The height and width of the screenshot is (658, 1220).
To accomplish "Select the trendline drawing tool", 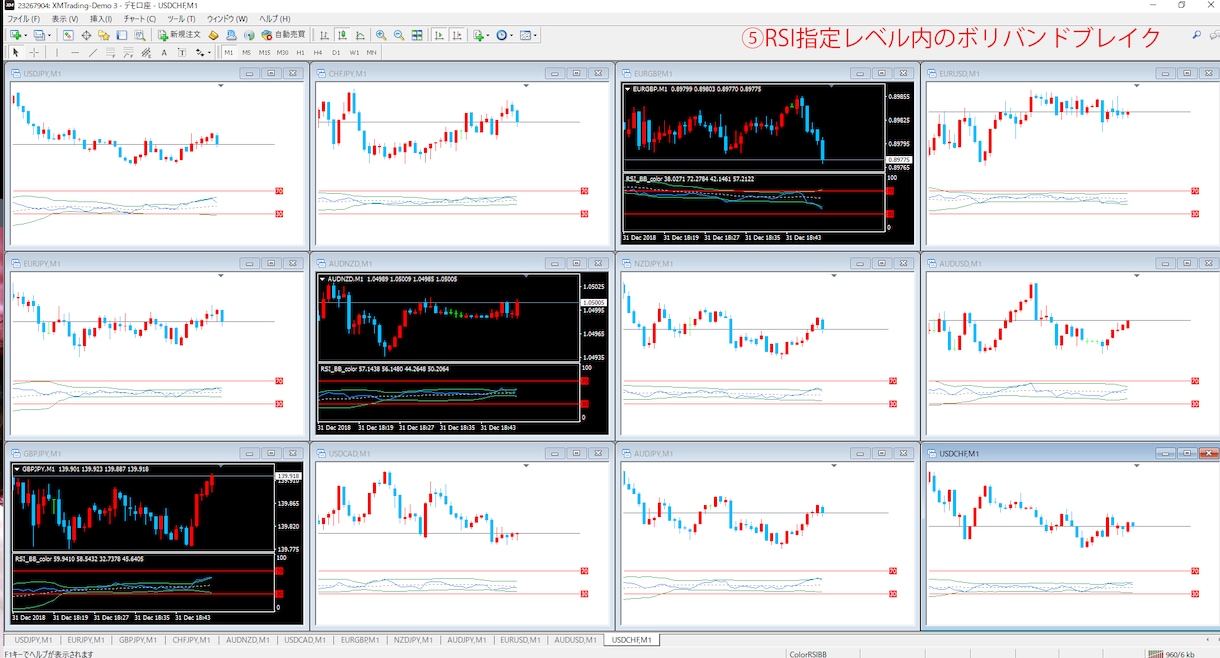I will click(93, 52).
